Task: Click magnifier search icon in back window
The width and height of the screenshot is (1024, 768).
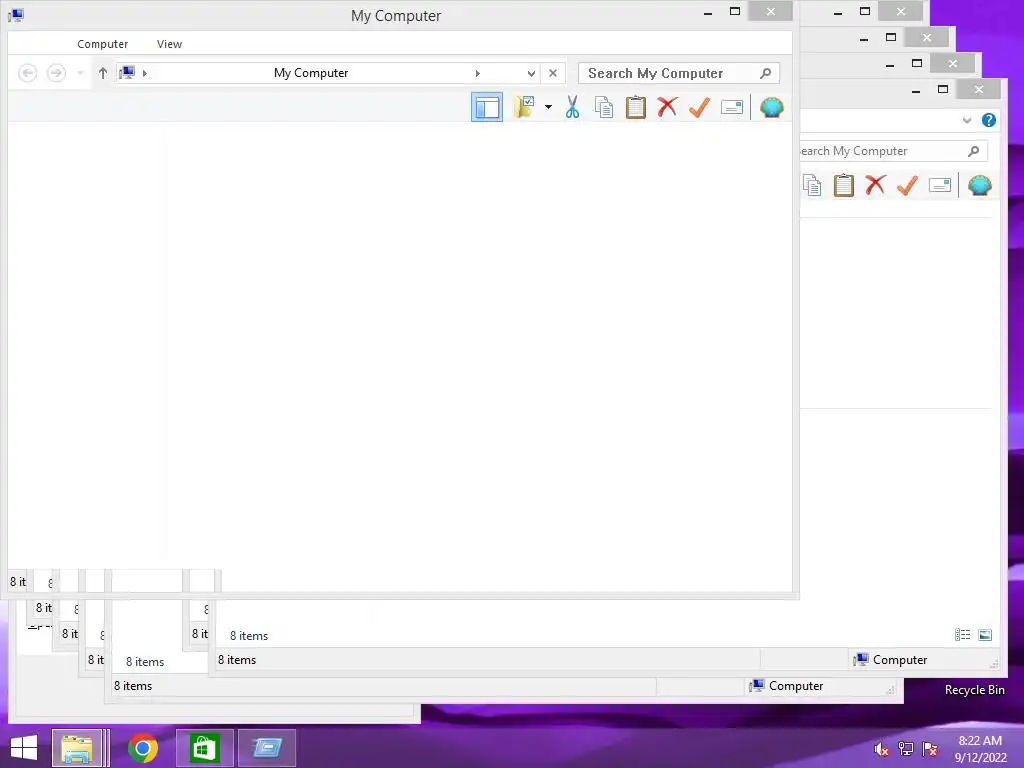Action: [x=973, y=151]
